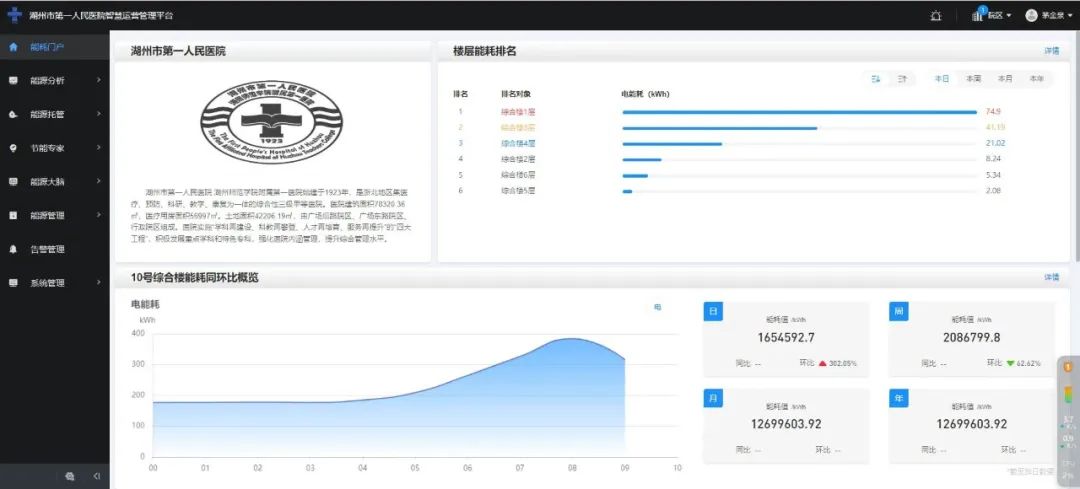
Task: Click 综合楼4层 ranking entry
Action: pyautogui.click(x=518, y=143)
